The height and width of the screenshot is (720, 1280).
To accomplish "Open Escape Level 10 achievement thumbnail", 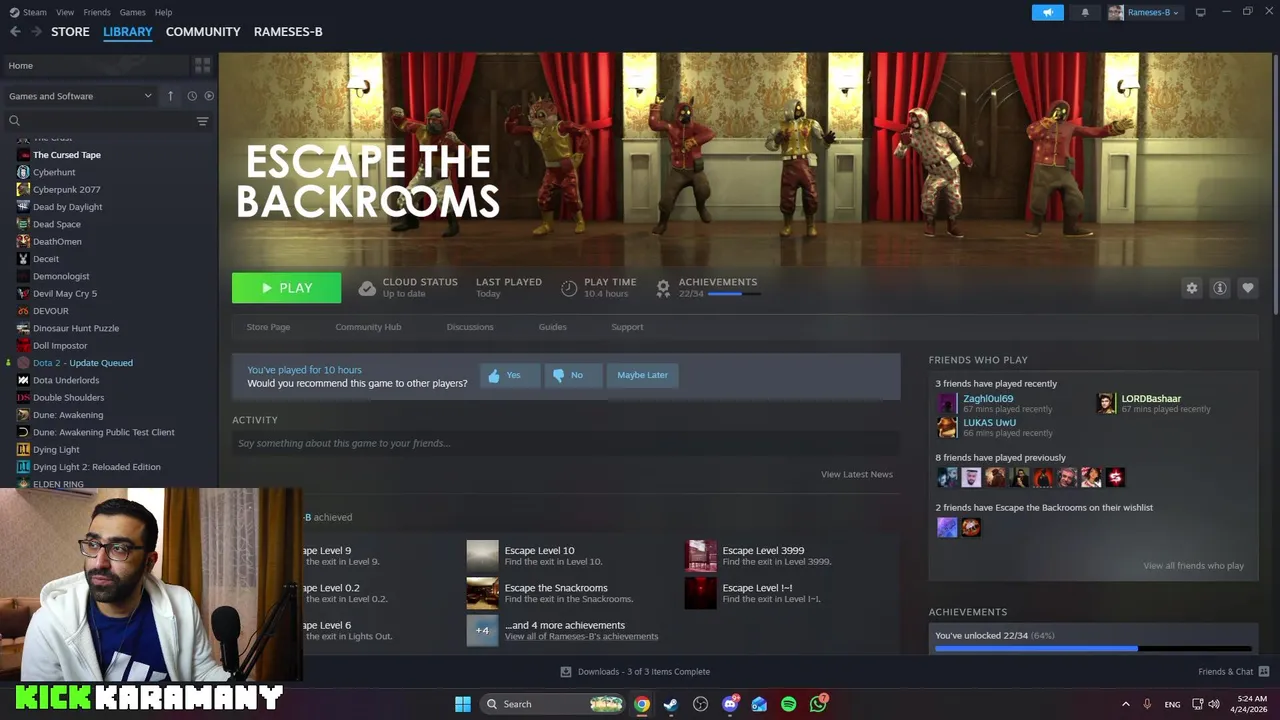I will point(482,556).
